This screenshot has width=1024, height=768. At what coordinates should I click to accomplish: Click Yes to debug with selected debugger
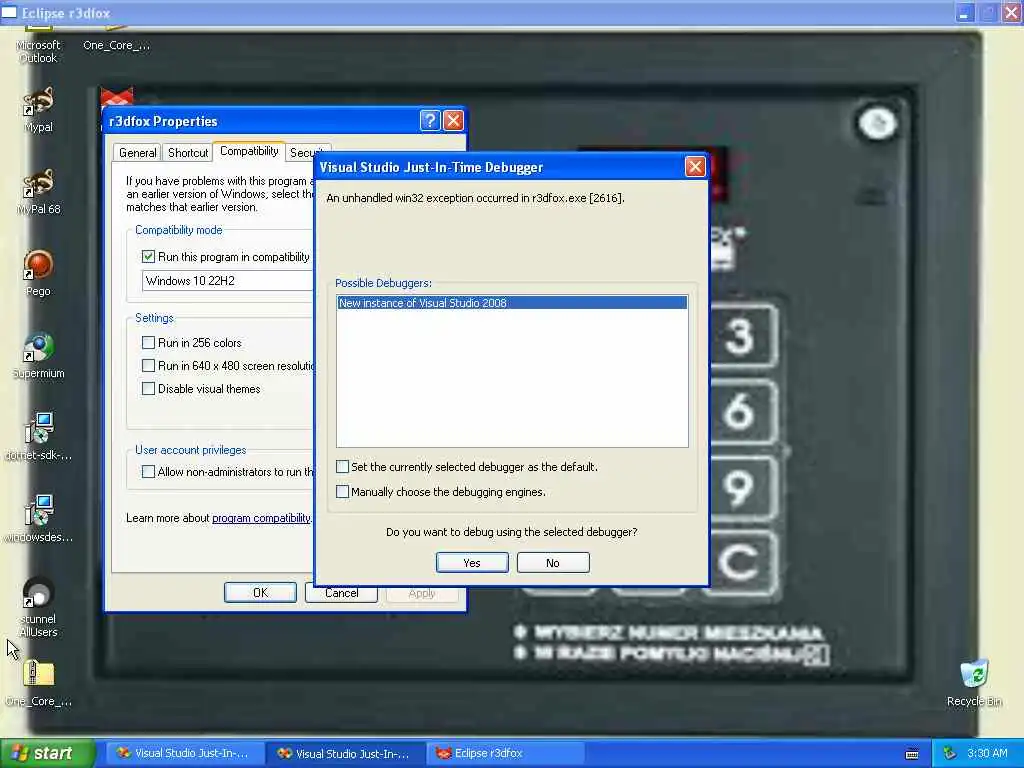point(472,563)
